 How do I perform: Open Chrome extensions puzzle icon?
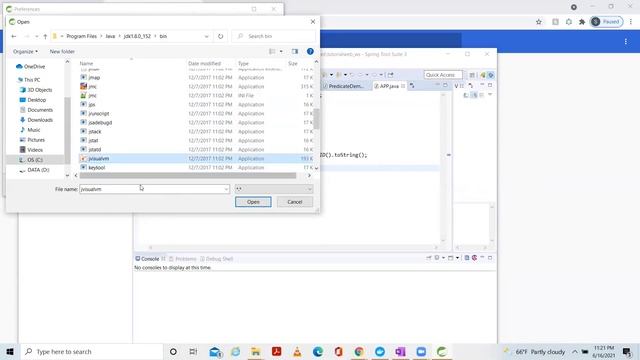pyautogui.click(x=582, y=22)
